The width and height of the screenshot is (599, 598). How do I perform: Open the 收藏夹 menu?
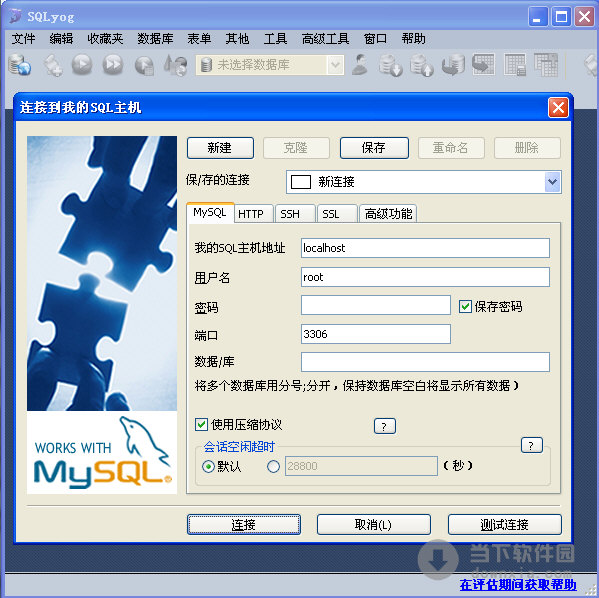105,39
